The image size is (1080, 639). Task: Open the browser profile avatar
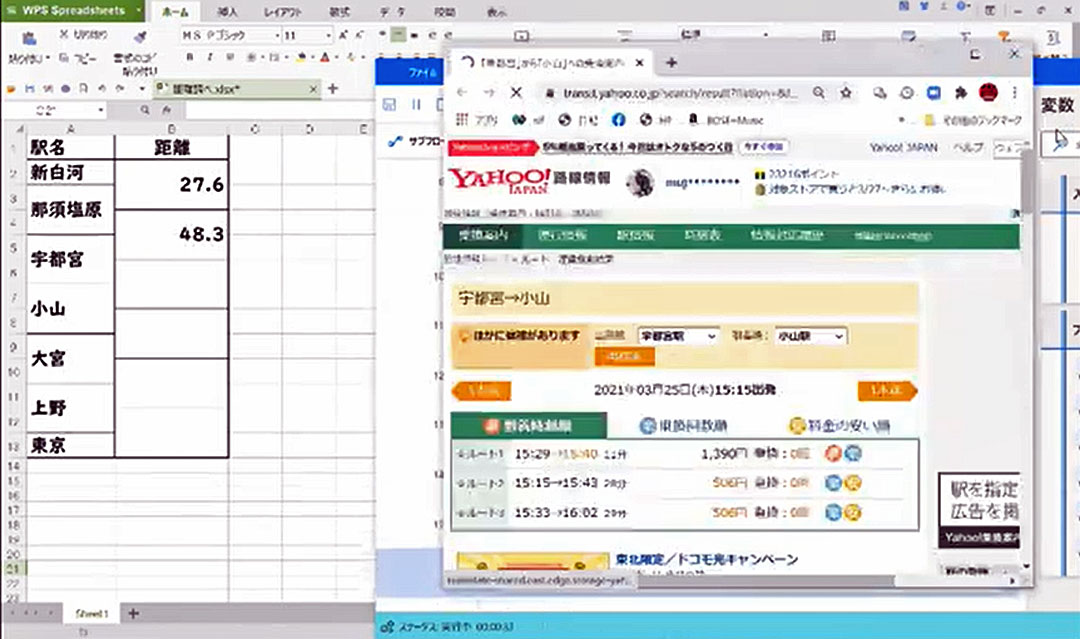pyautogui.click(x=988, y=92)
